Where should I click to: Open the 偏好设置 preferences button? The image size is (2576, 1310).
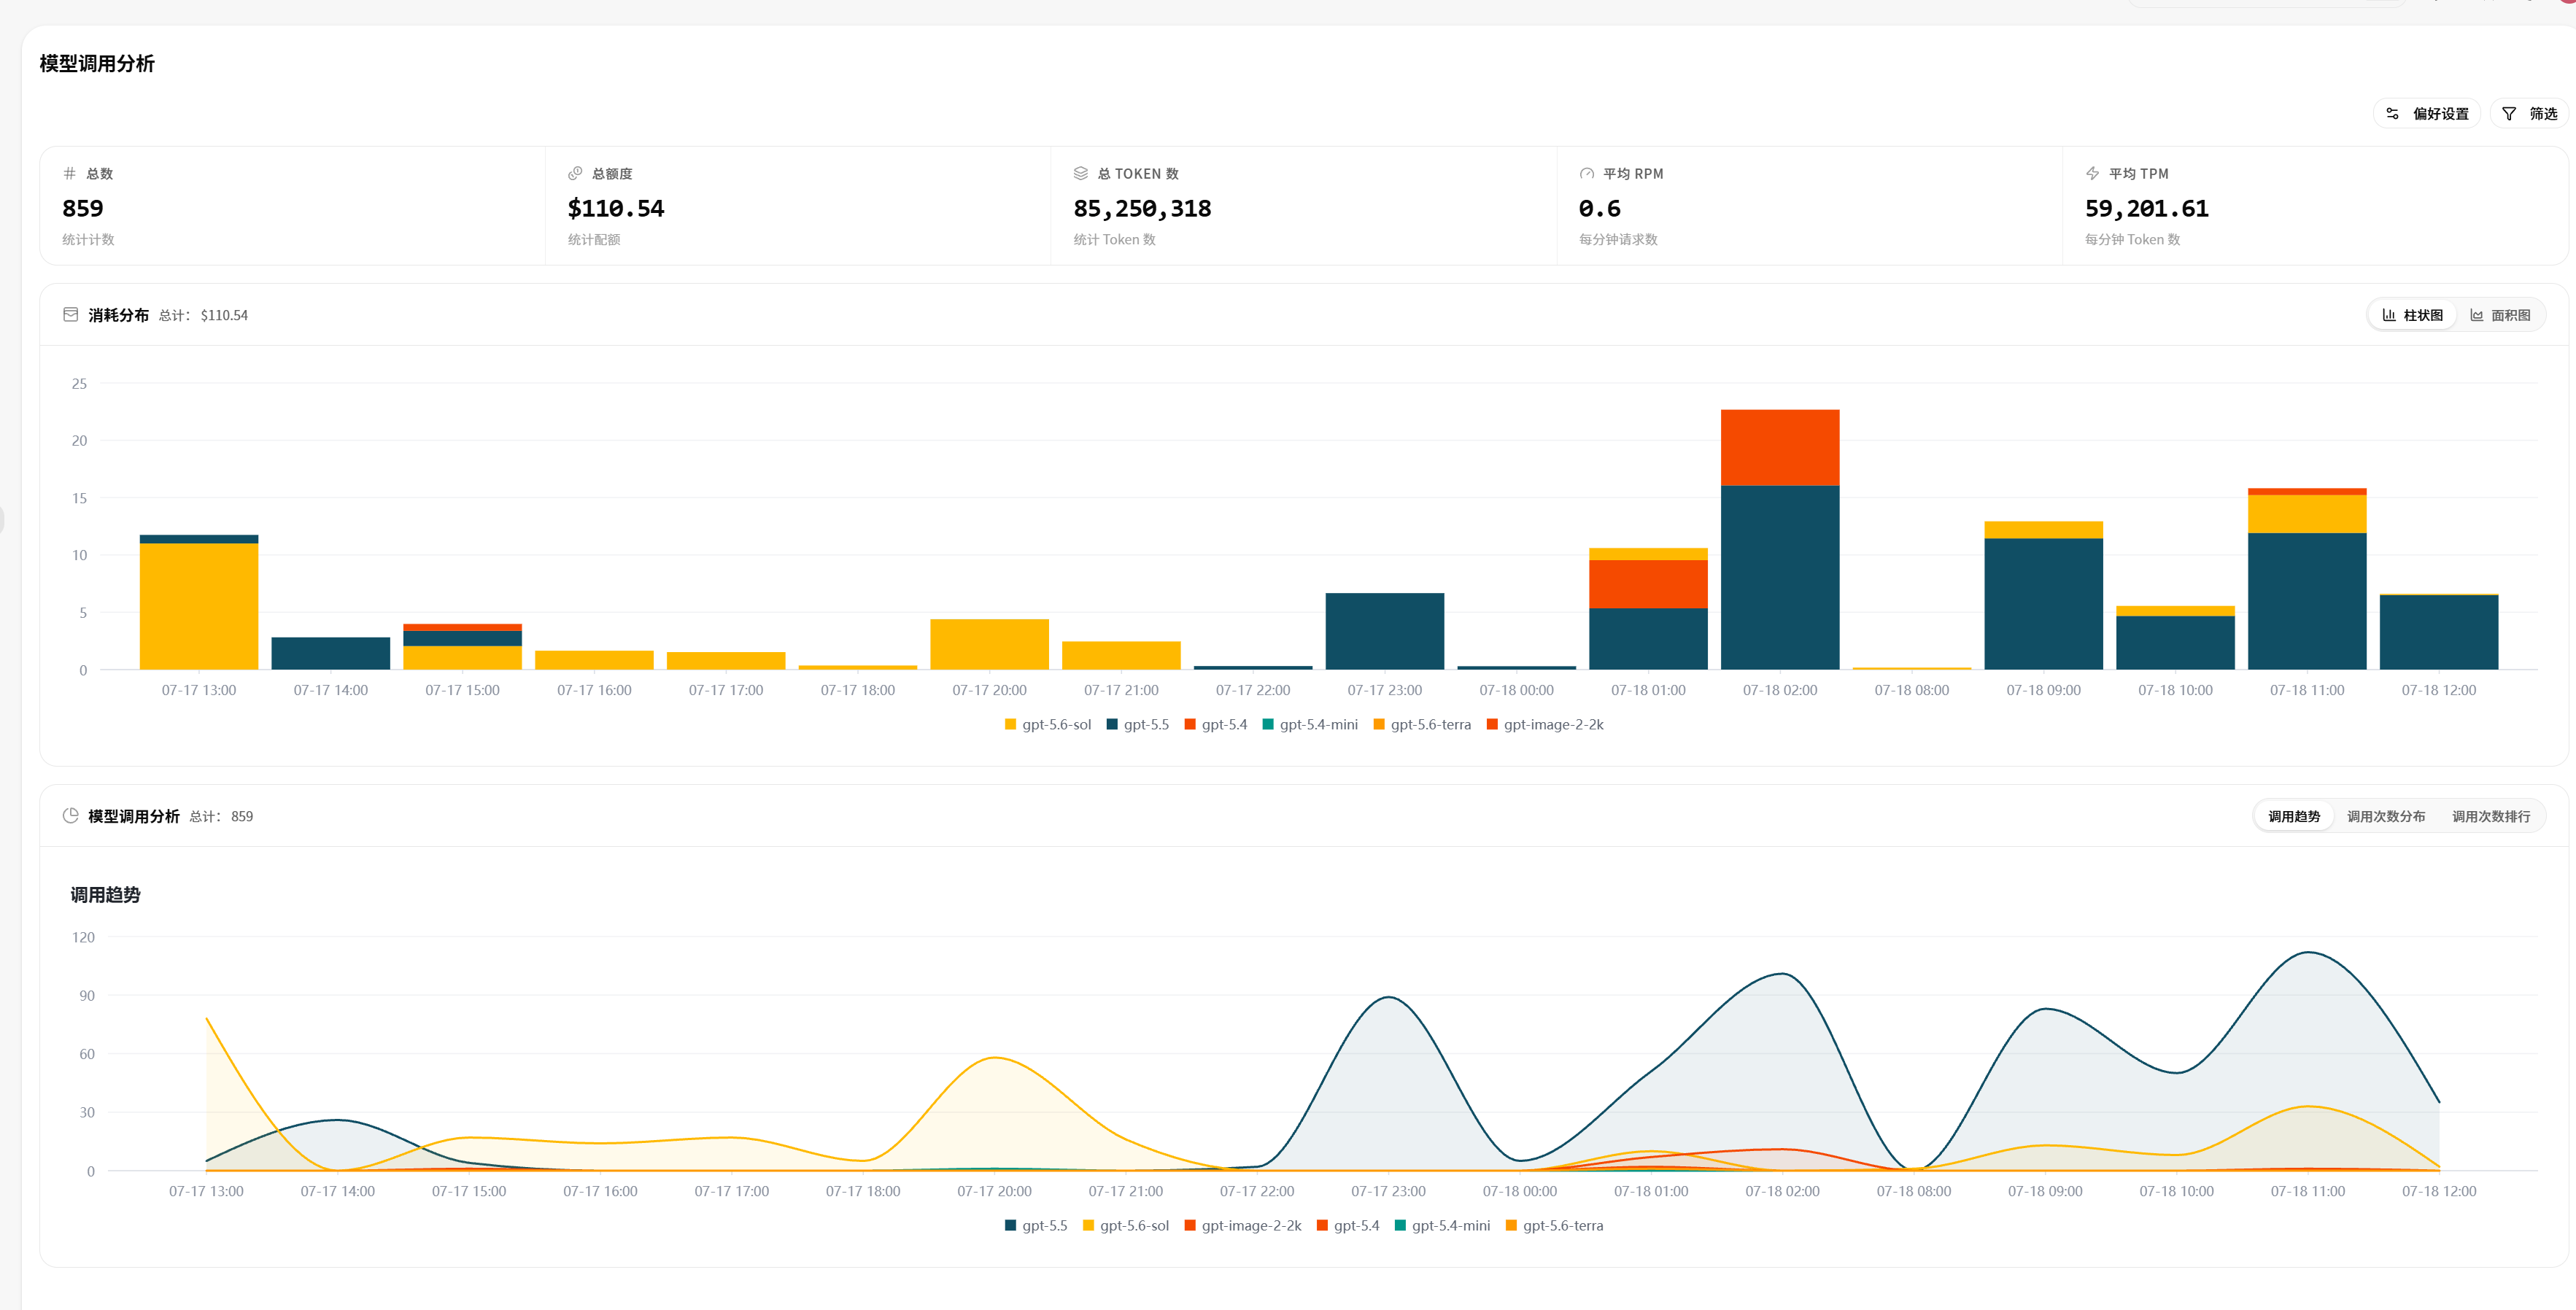pyautogui.click(x=2427, y=114)
